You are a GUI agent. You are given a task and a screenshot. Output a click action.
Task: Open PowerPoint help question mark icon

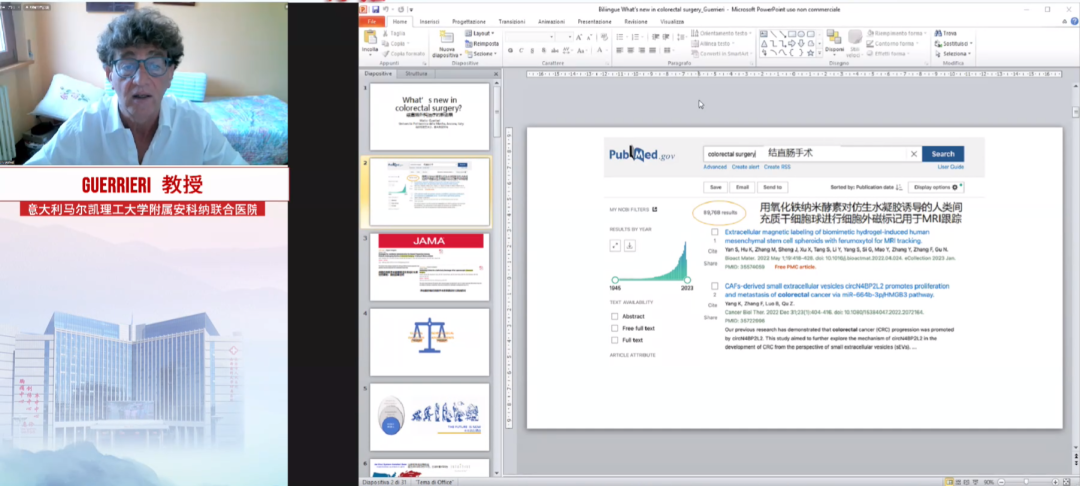click(1074, 21)
